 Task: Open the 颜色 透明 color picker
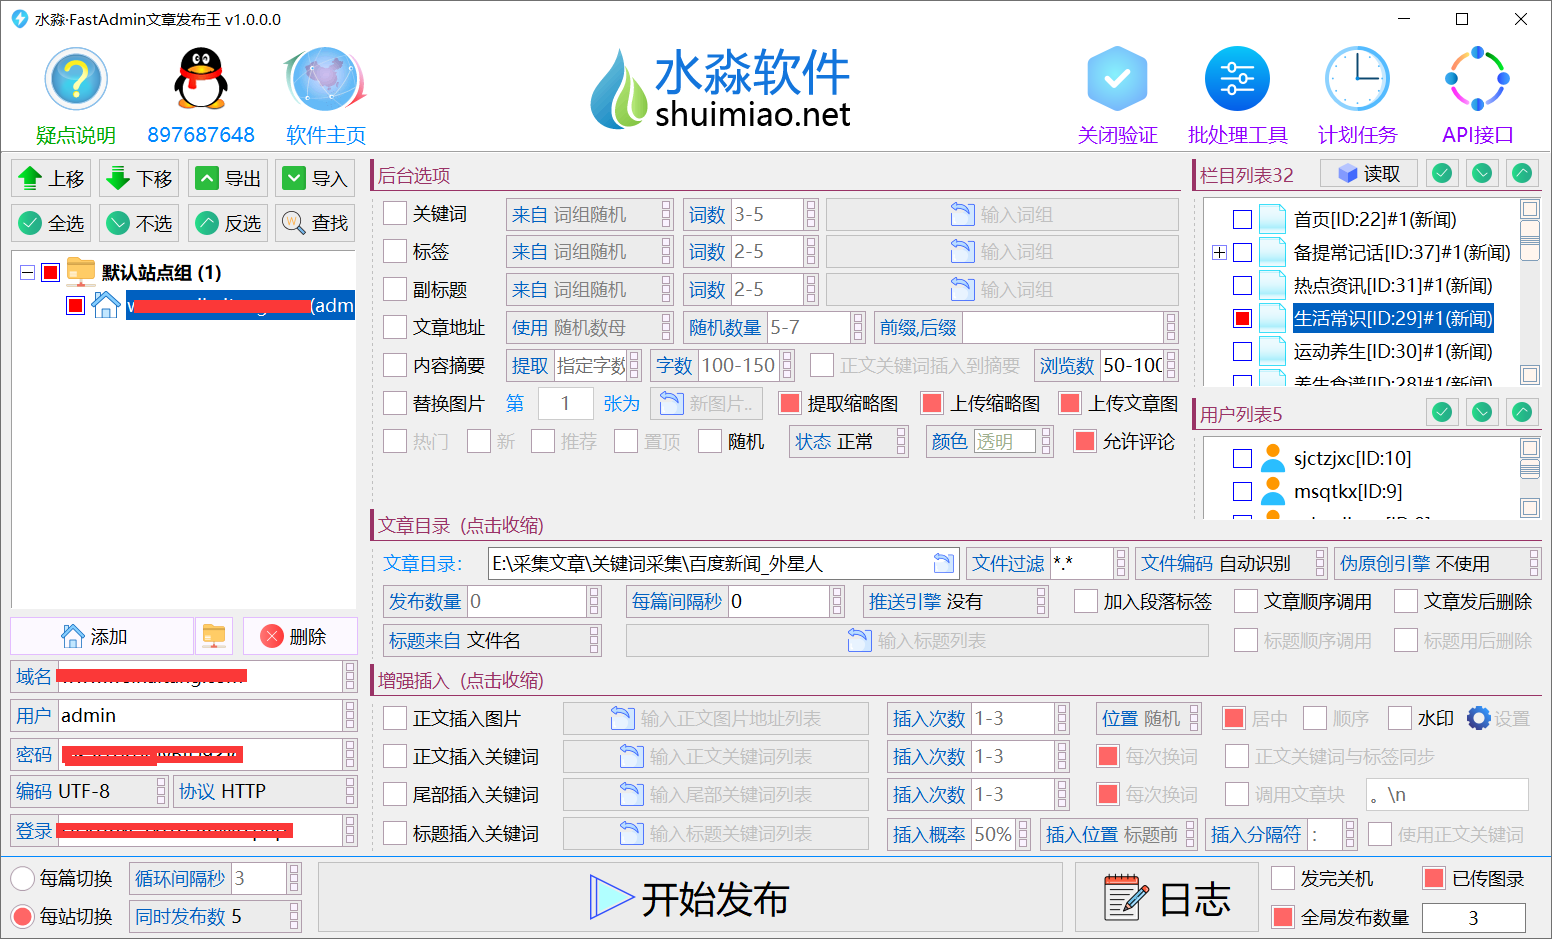[989, 441]
